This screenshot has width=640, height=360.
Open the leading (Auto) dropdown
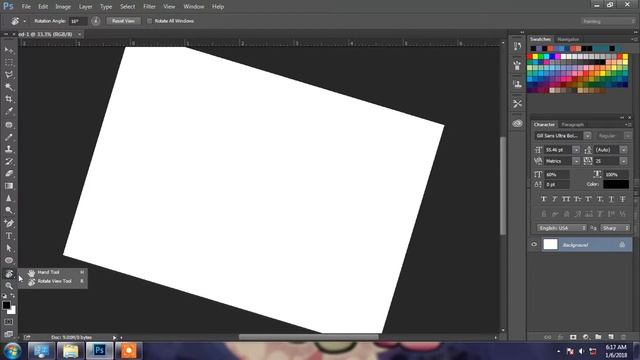tap(624, 150)
